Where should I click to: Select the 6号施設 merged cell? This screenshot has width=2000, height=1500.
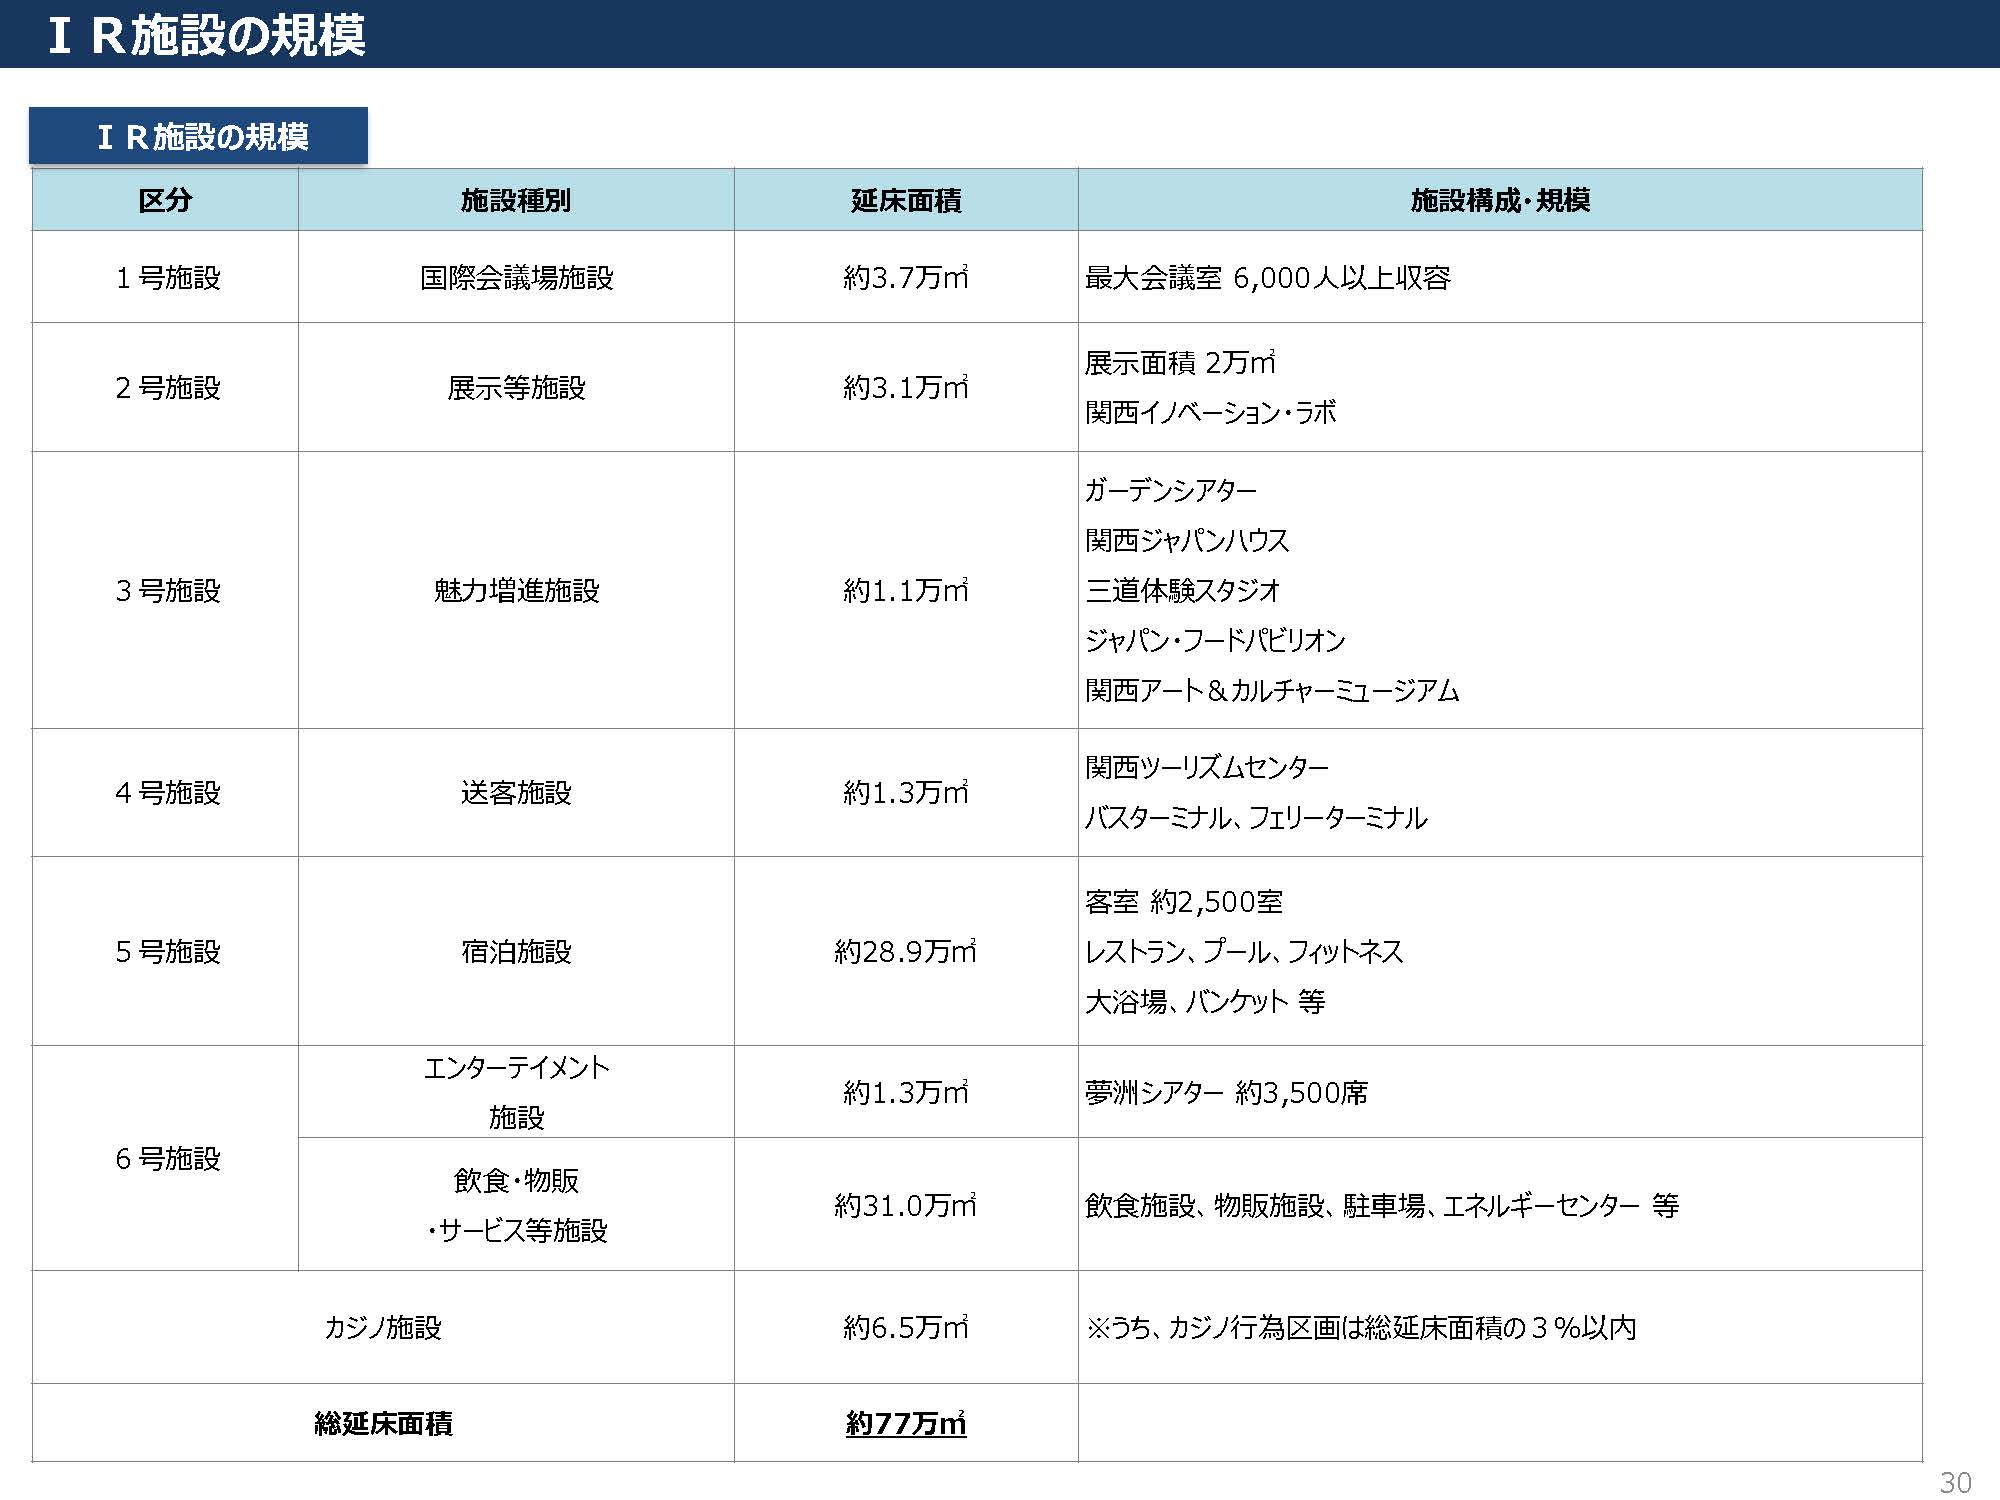(167, 1158)
